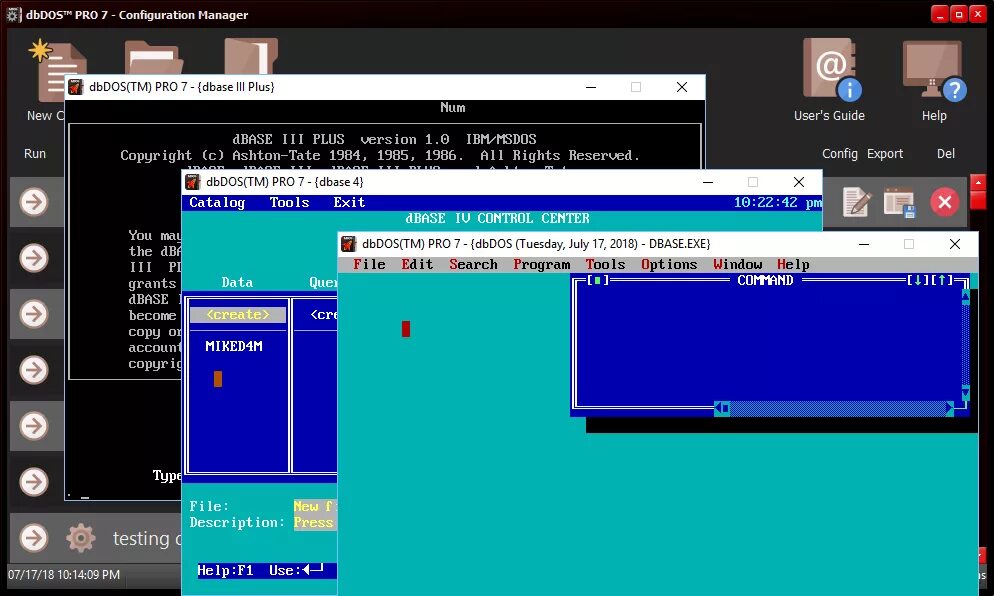Click inside the blue COMMAND input area

(769, 345)
